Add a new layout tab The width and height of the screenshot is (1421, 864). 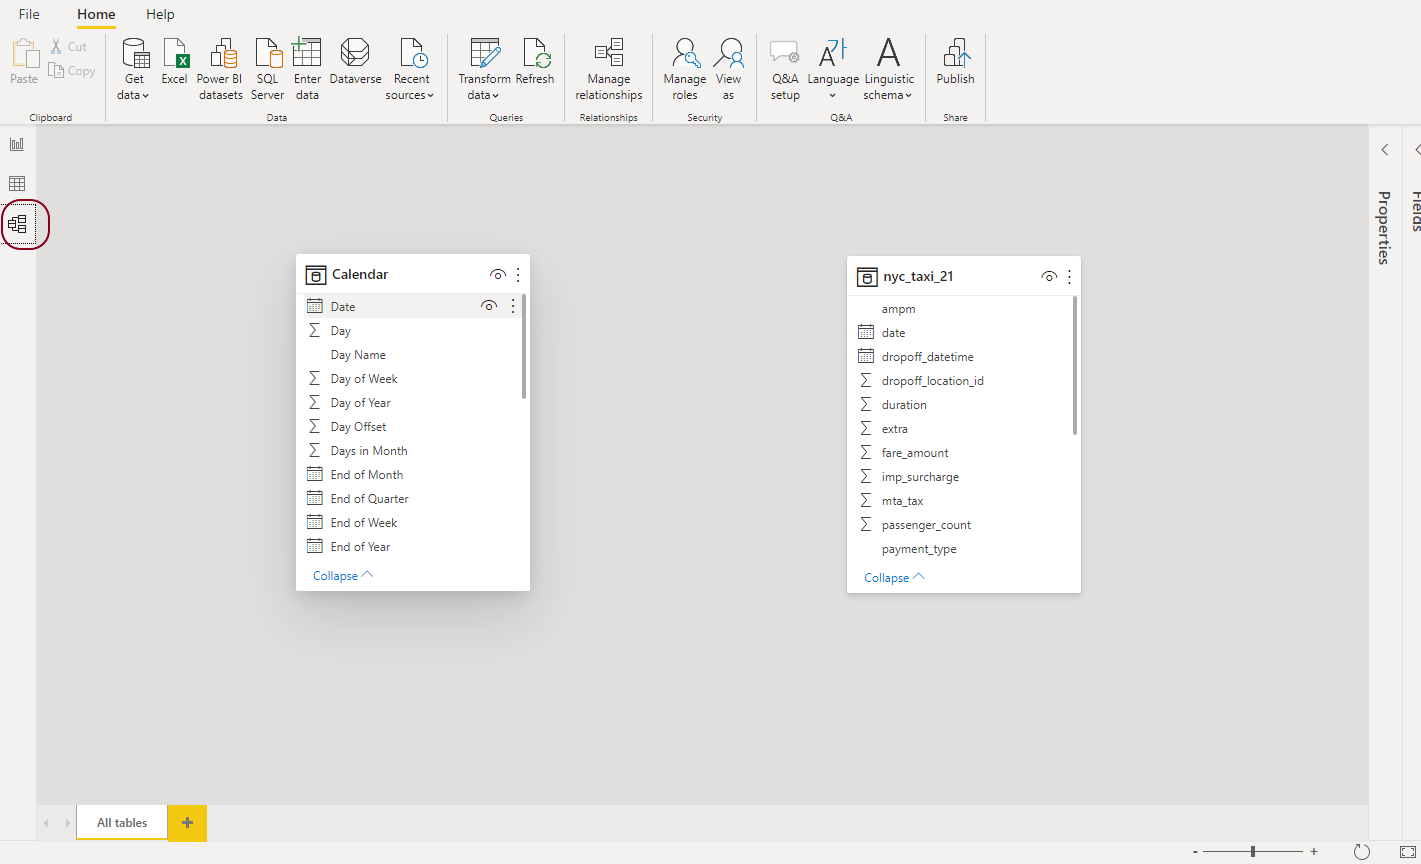[187, 823]
